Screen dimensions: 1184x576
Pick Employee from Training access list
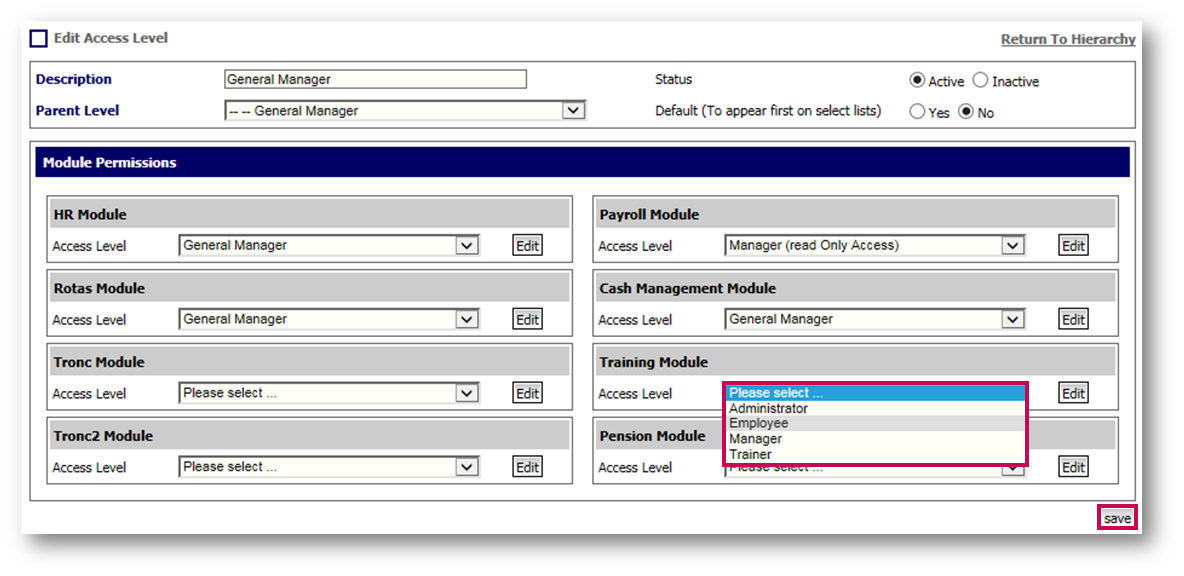tap(759, 423)
